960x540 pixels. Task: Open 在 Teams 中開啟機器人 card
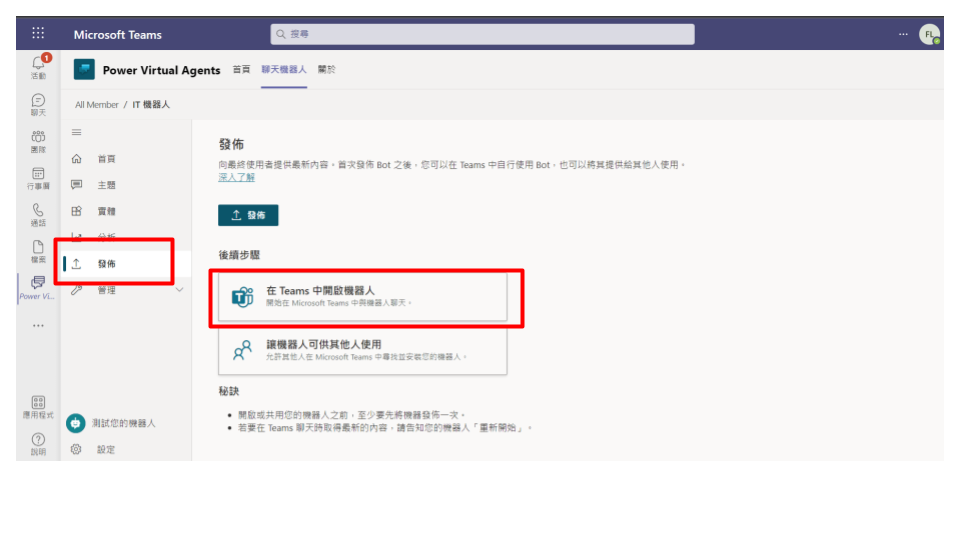pyautogui.click(x=362, y=296)
